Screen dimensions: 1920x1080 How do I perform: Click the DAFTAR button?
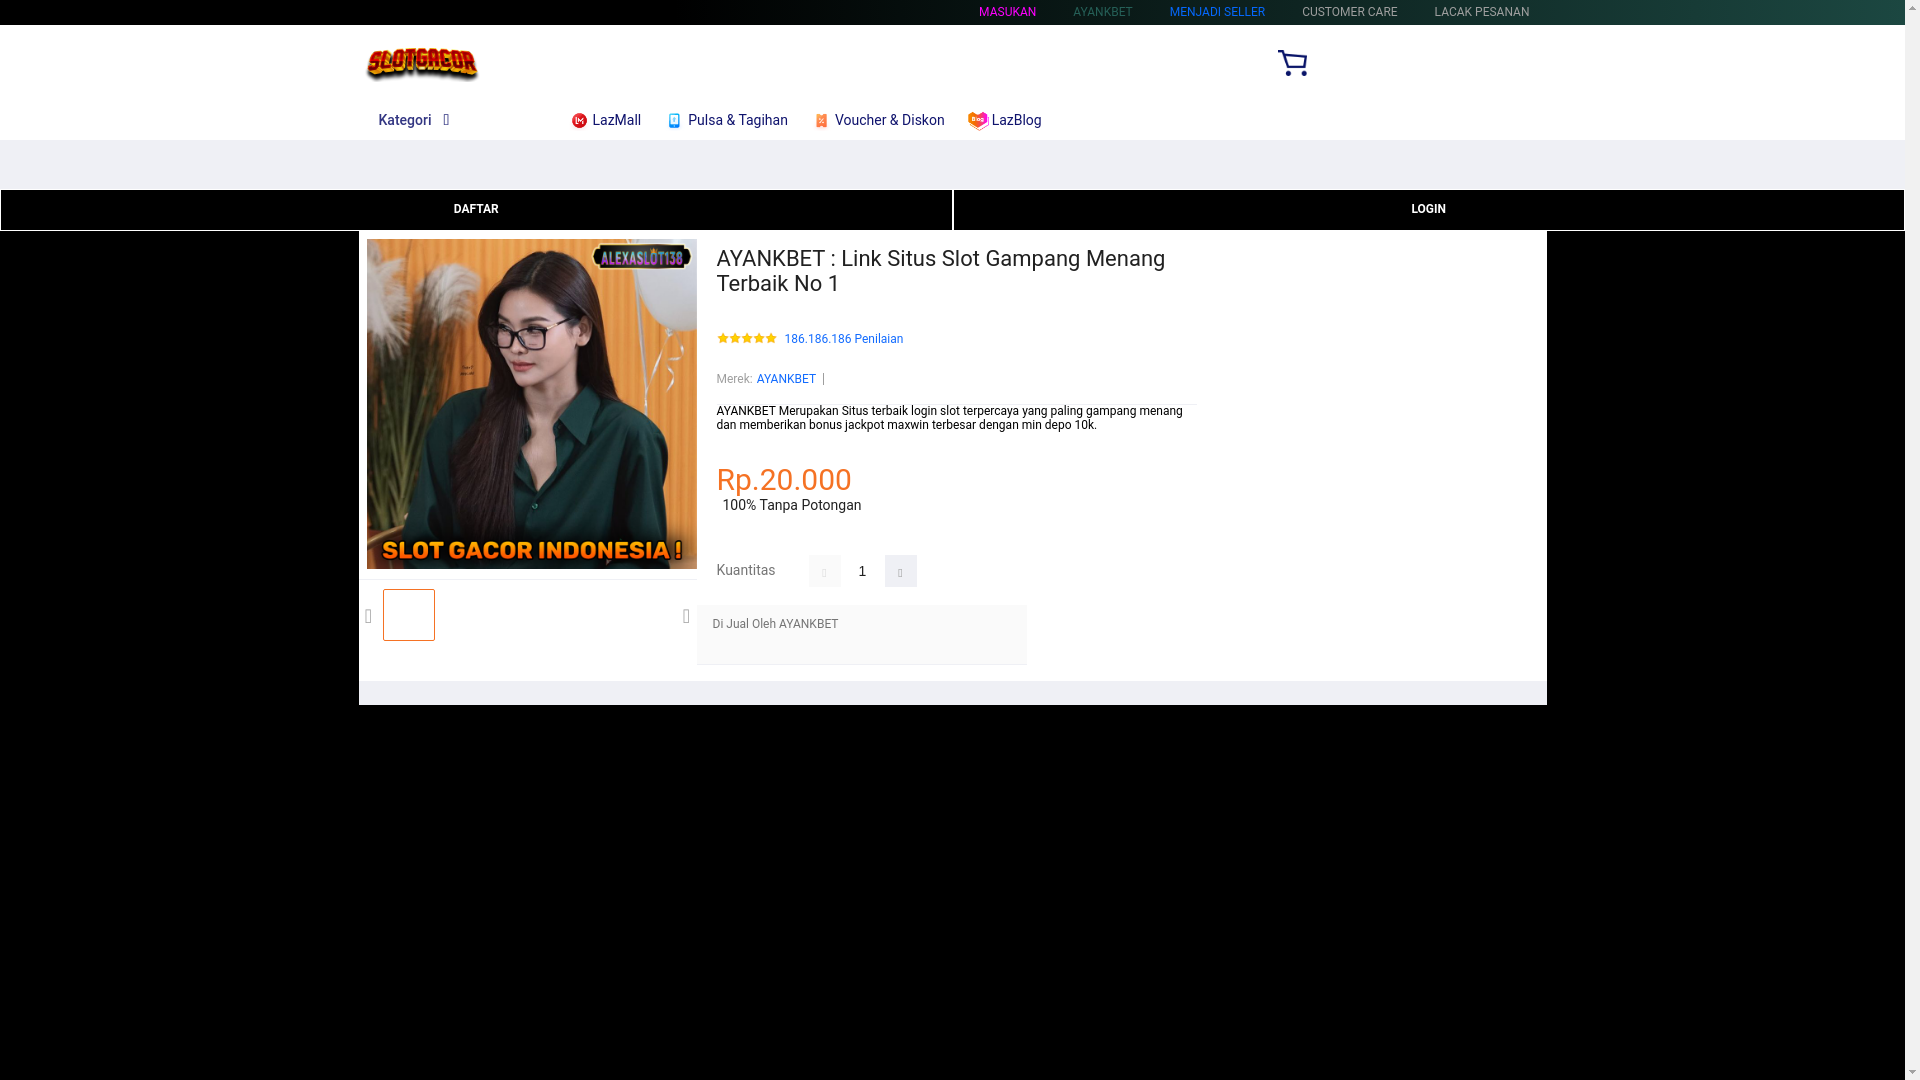476,210
